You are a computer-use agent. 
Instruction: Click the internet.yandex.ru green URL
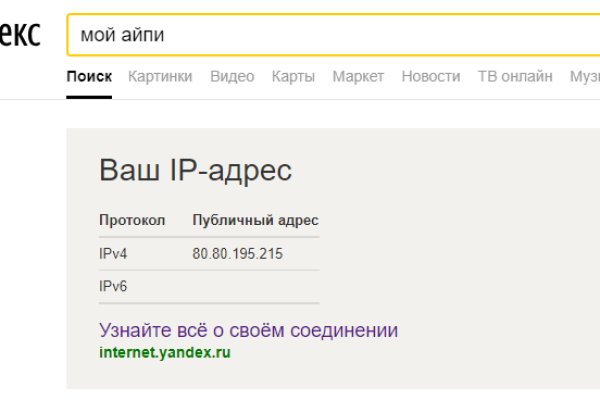pos(164,352)
